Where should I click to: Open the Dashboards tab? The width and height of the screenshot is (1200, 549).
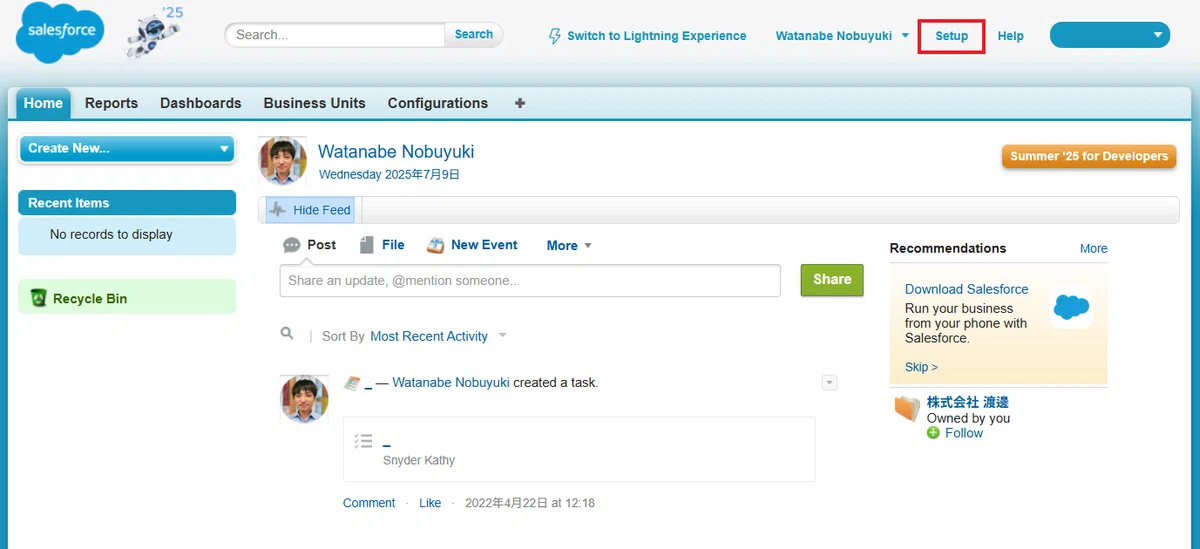(x=201, y=103)
